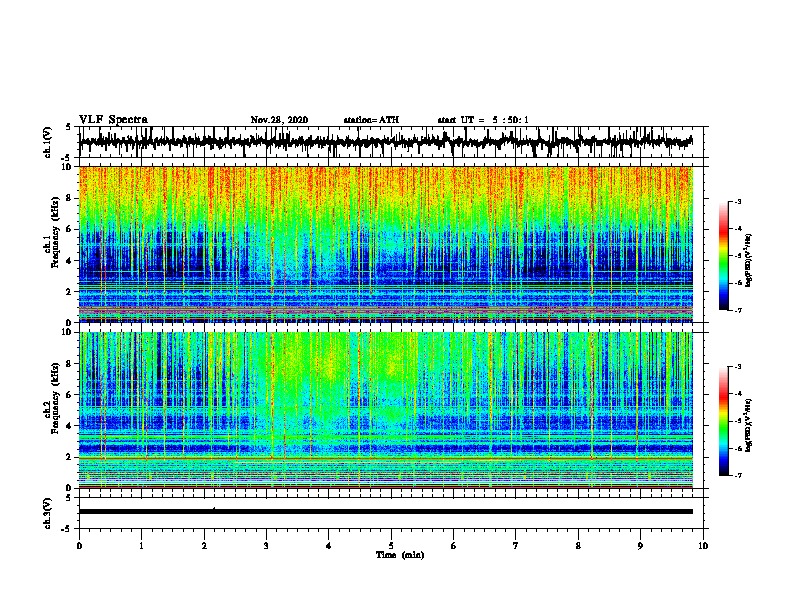Click the "10" tick on the time axis
Viewport: 792px width, 612px height.
tap(703, 546)
